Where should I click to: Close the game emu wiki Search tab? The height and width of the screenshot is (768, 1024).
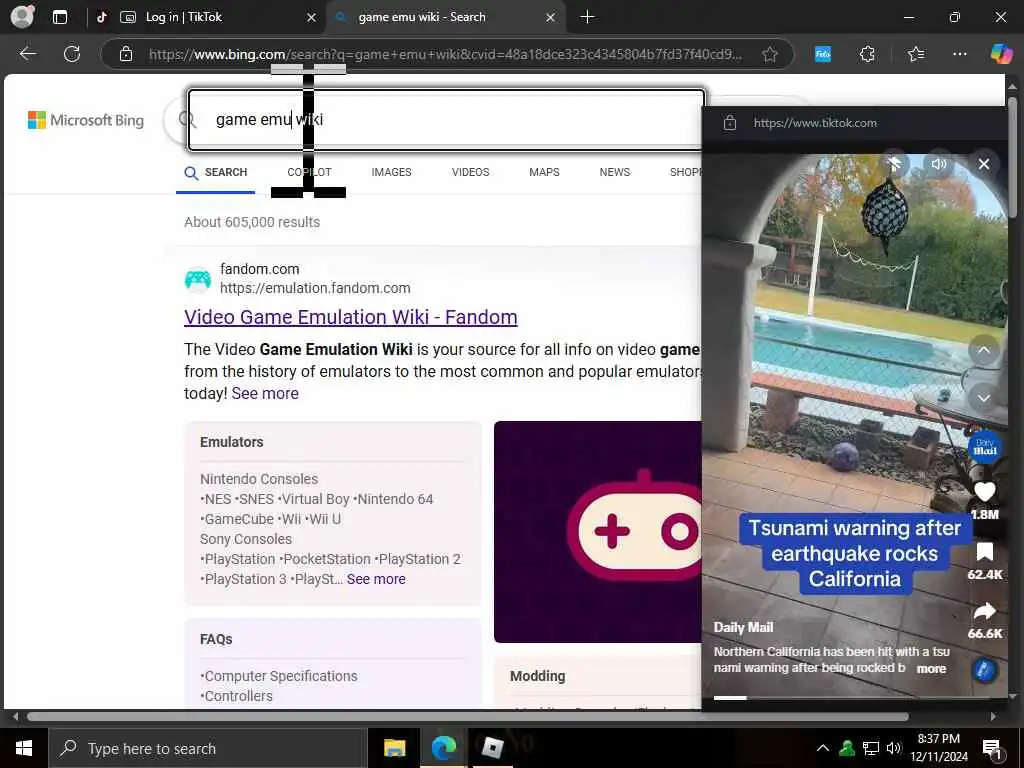[x=551, y=18]
